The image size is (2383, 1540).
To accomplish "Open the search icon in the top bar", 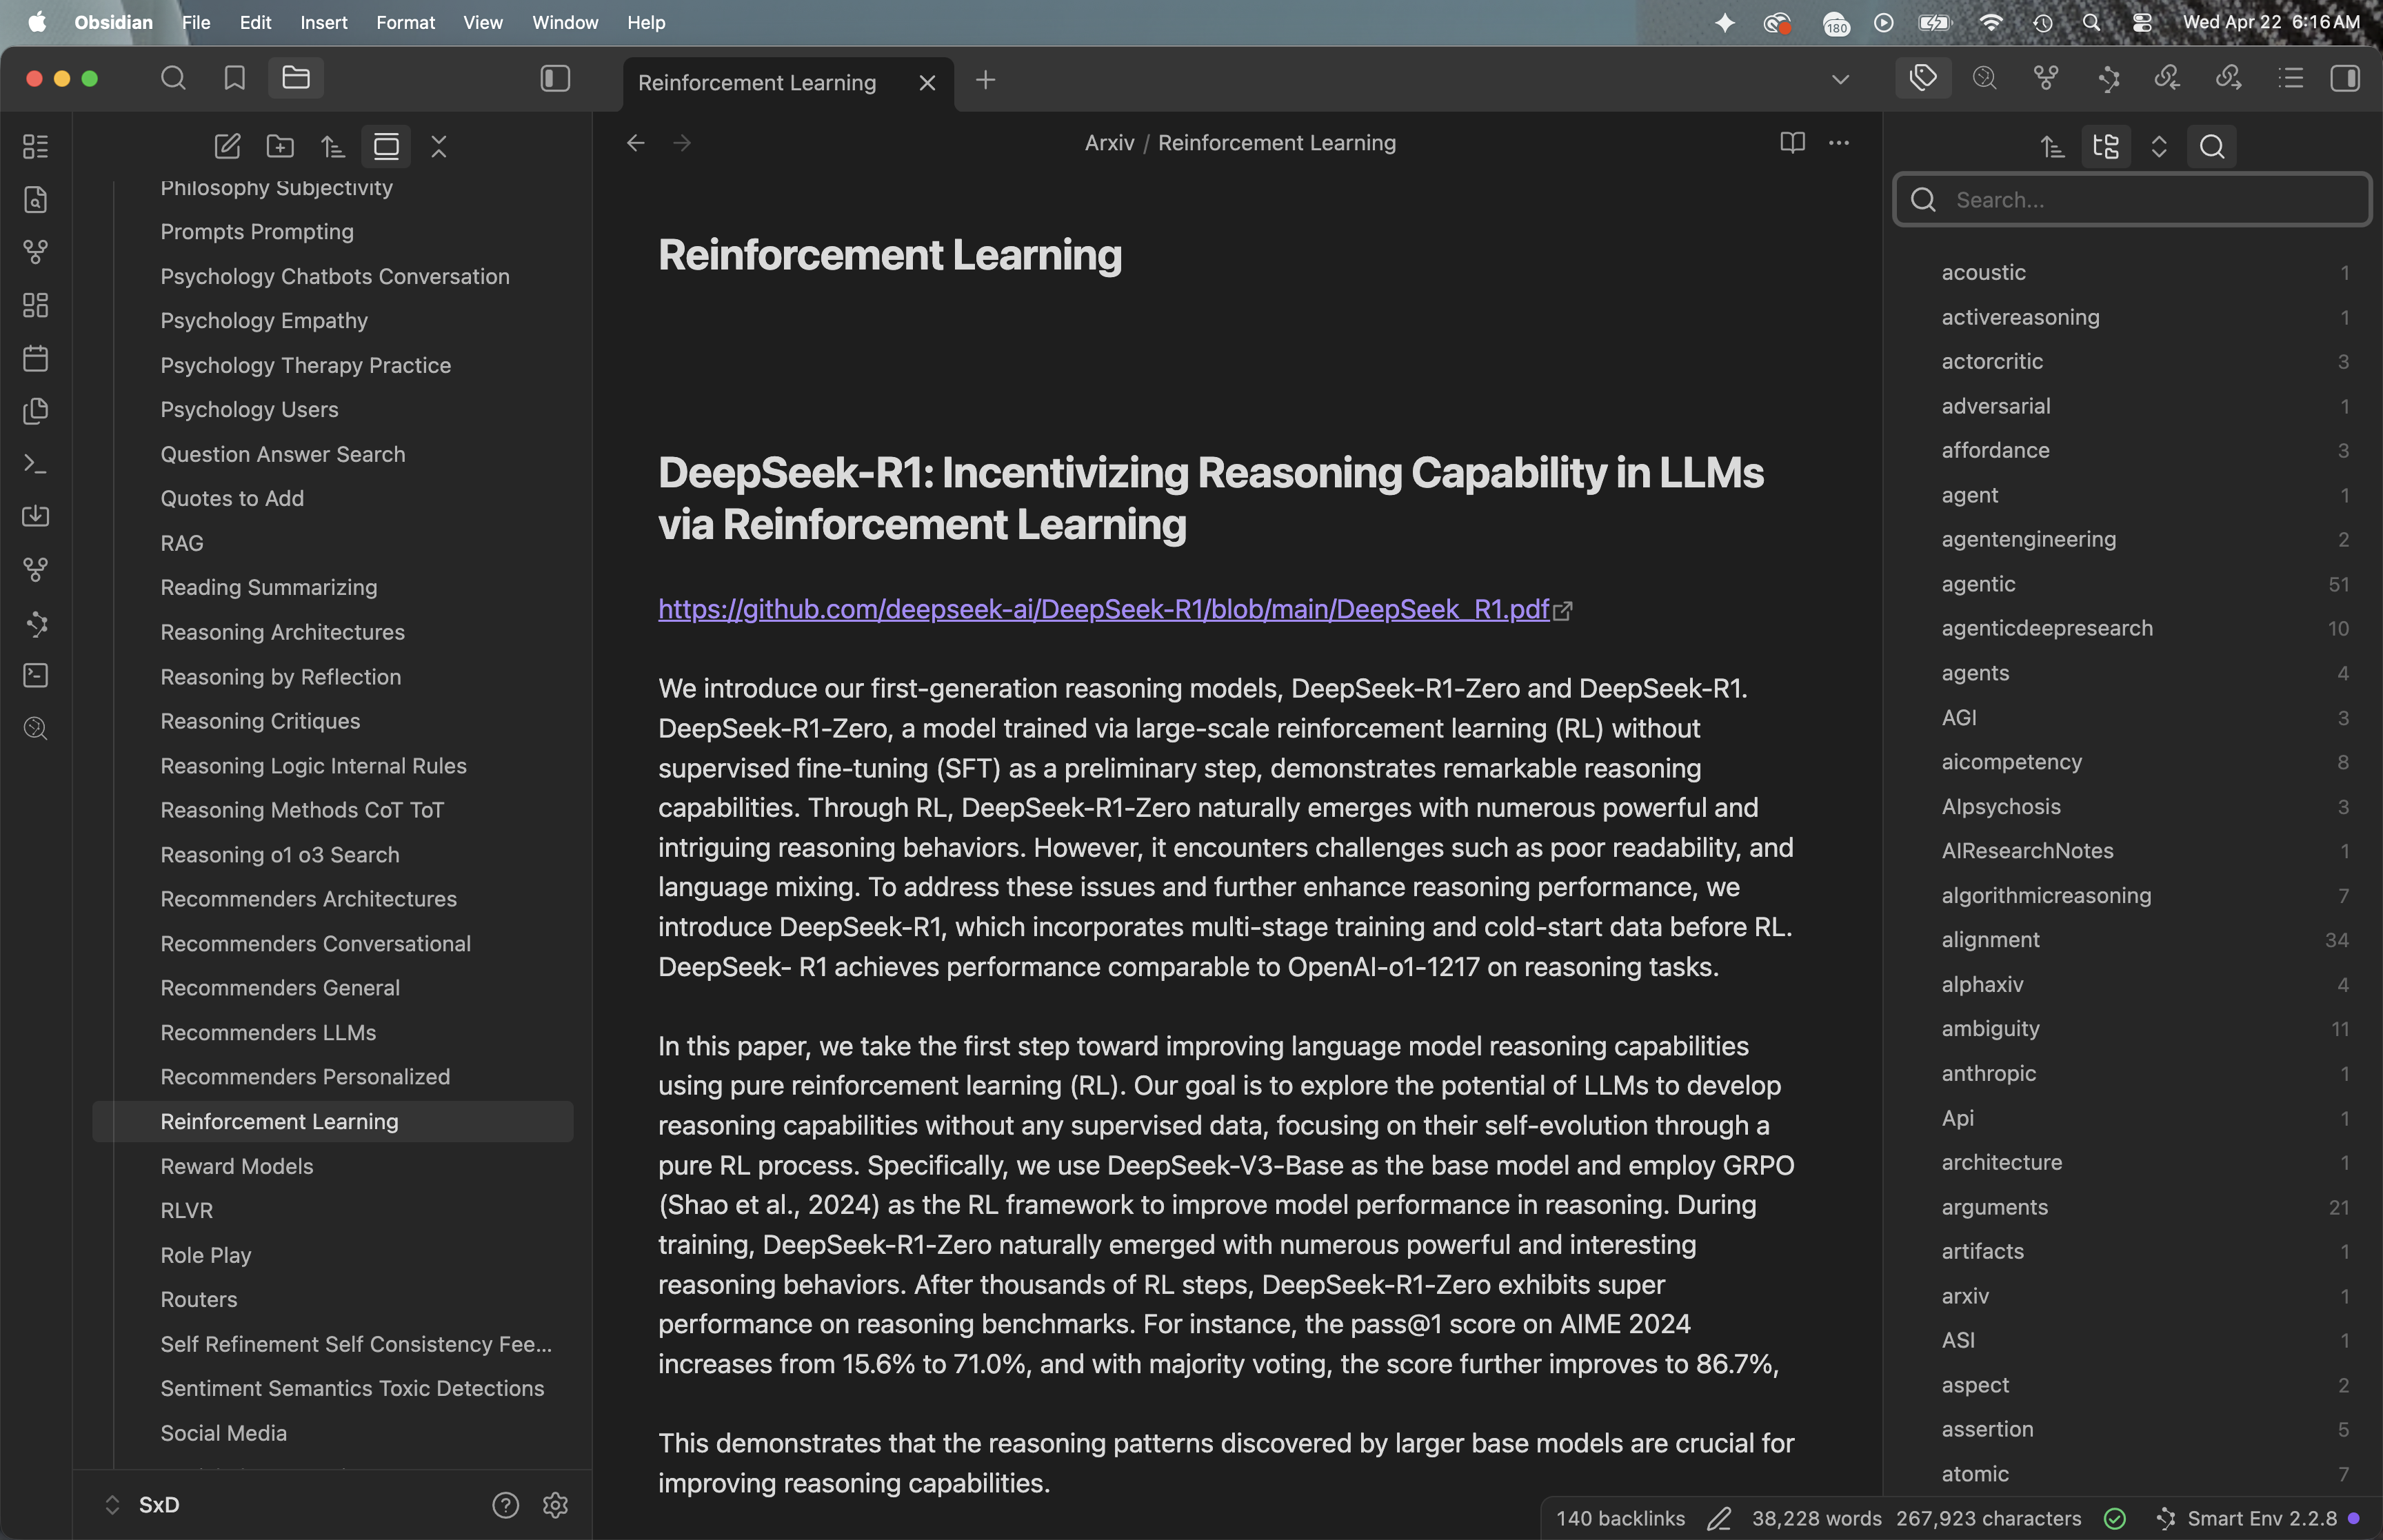I will [x=173, y=78].
